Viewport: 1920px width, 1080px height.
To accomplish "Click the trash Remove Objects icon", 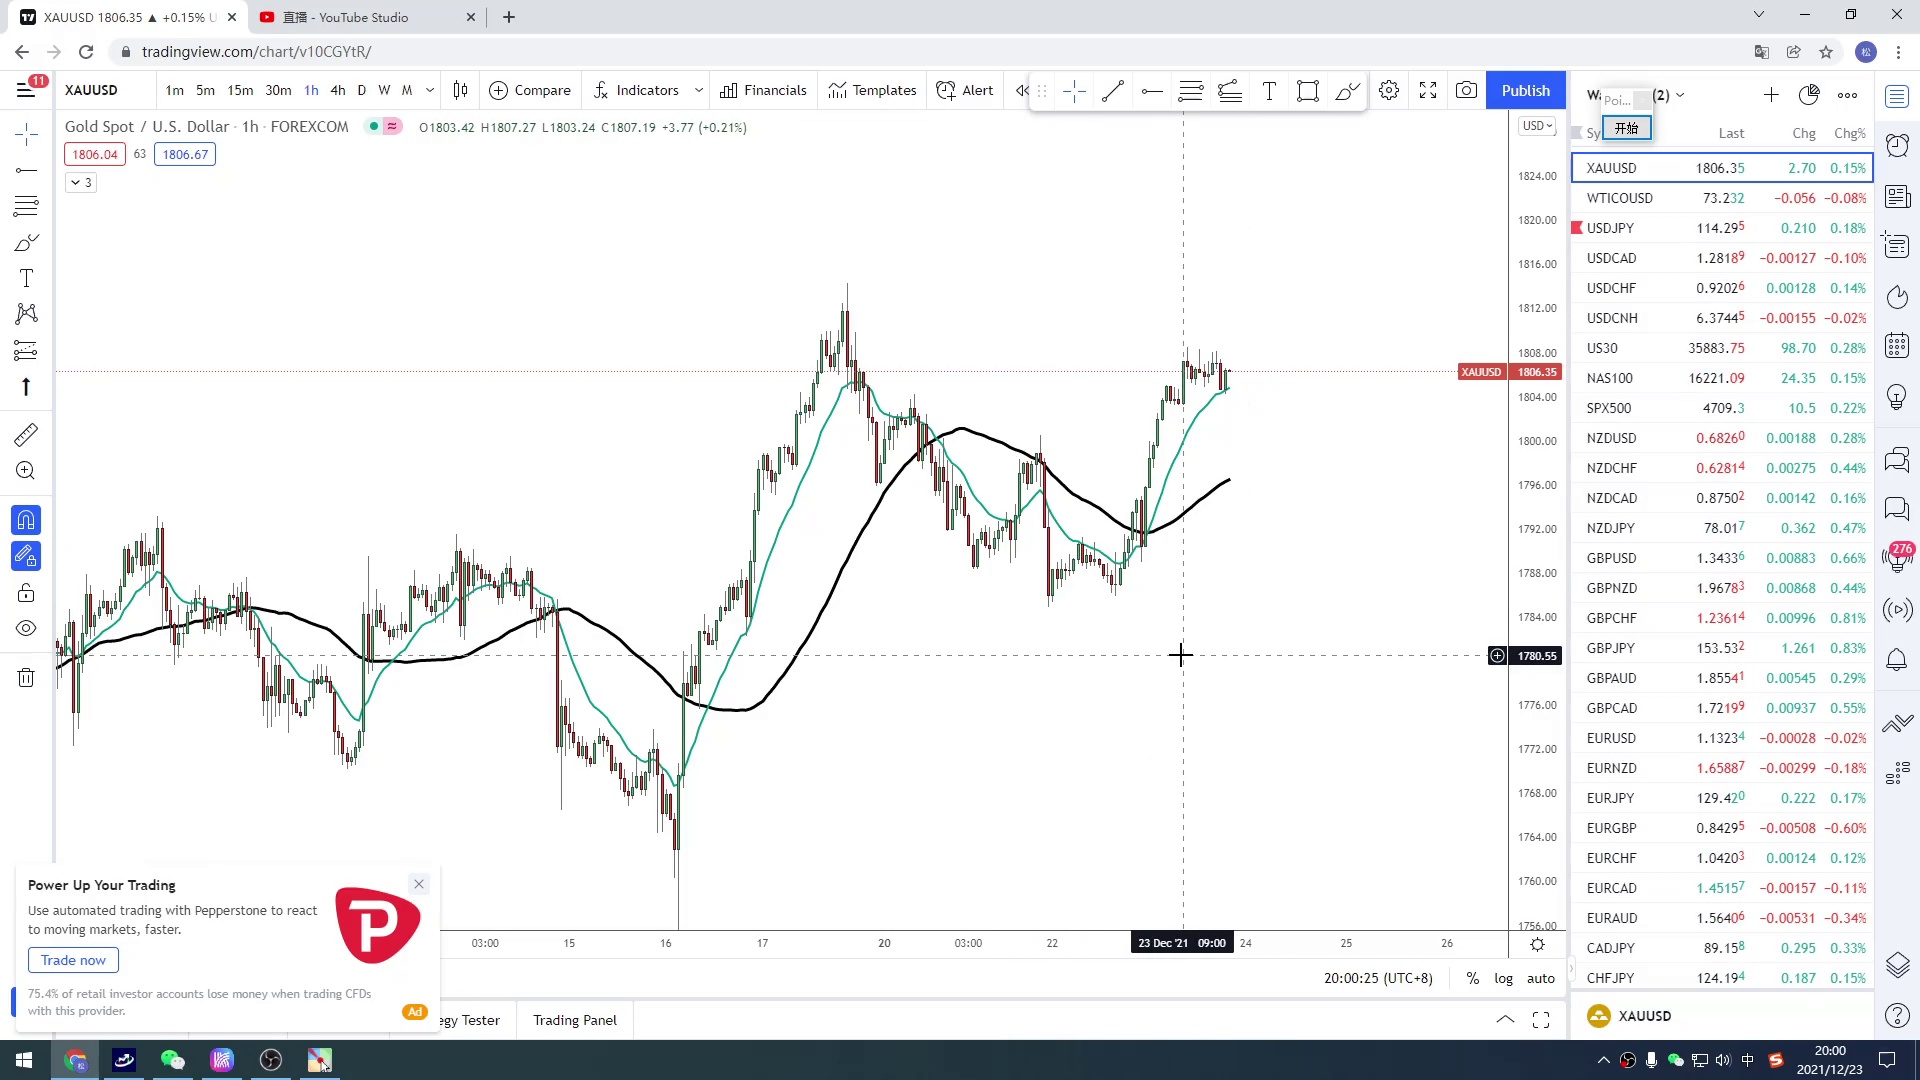I will (26, 678).
